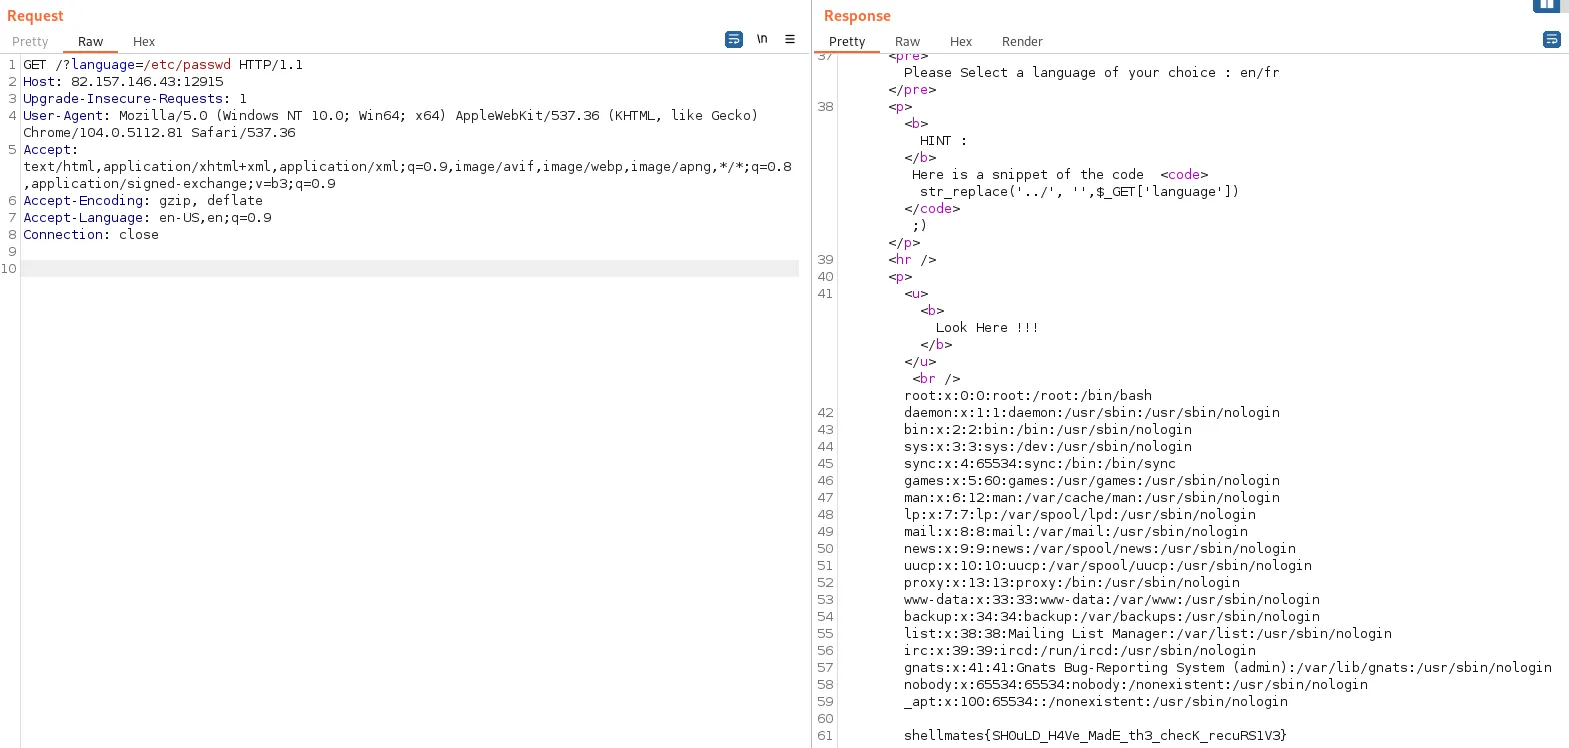Image resolution: width=1569 pixels, height=748 pixels.
Task: Click the news:x:9:9 passwd entry
Action: (1100, 549)
